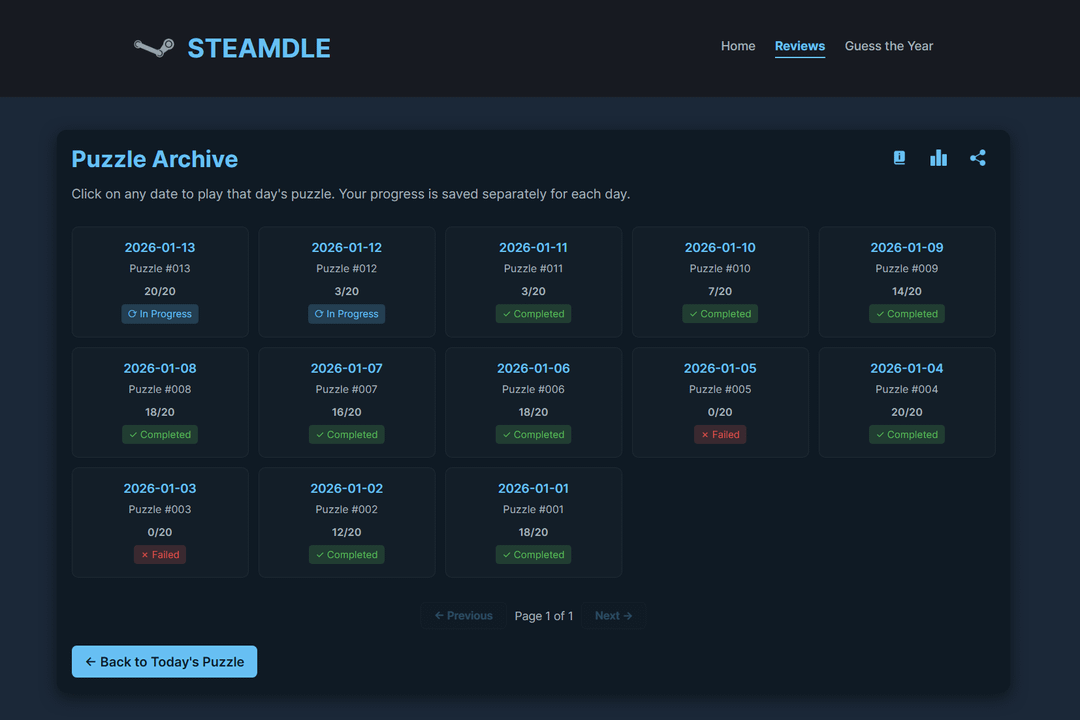
Task: Open the statistics bar chart icon
Action: [938, 158]
